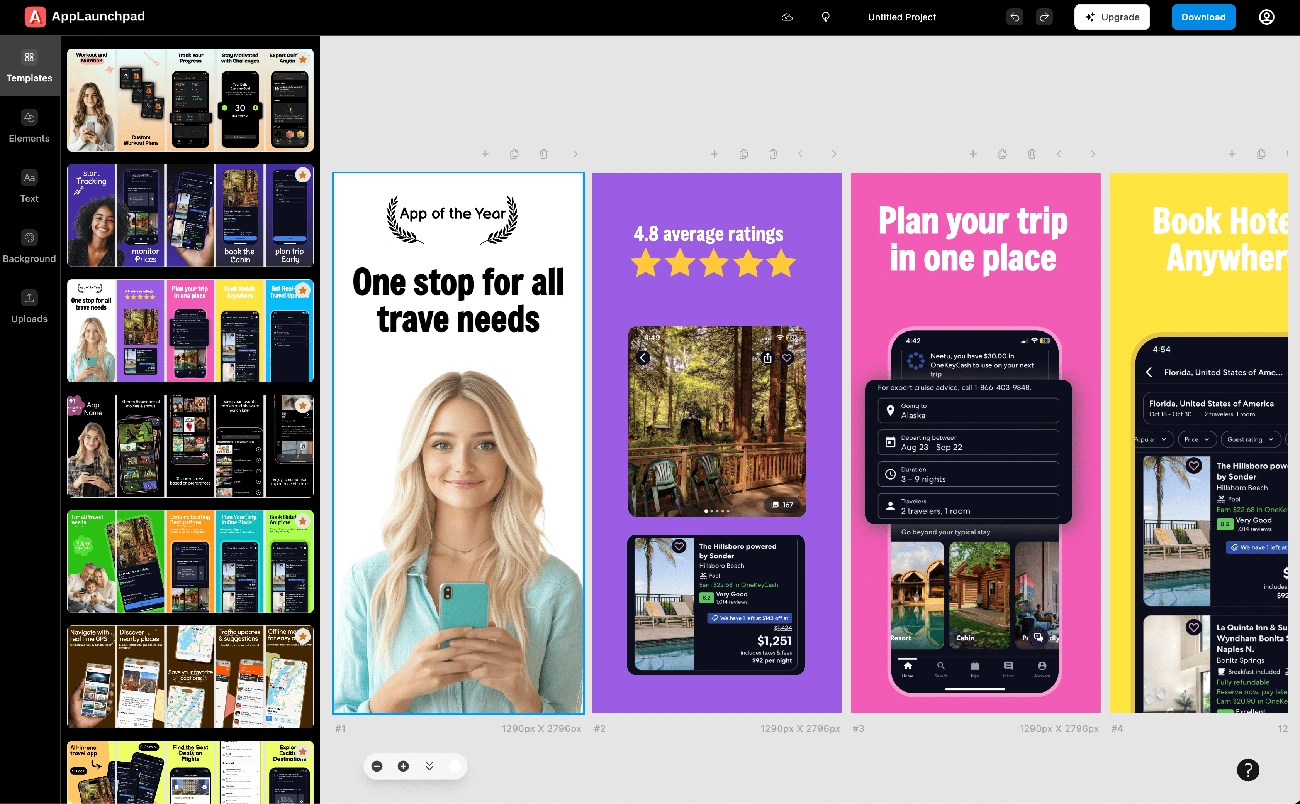Delete screenshot #3 using its trash icon

pyautogui.click(x=1031, y=154)
